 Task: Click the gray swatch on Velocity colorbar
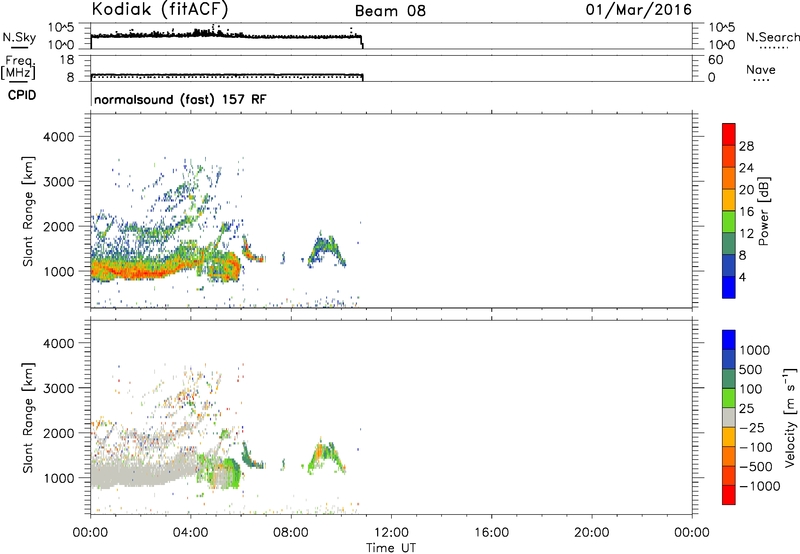(729, 417)
